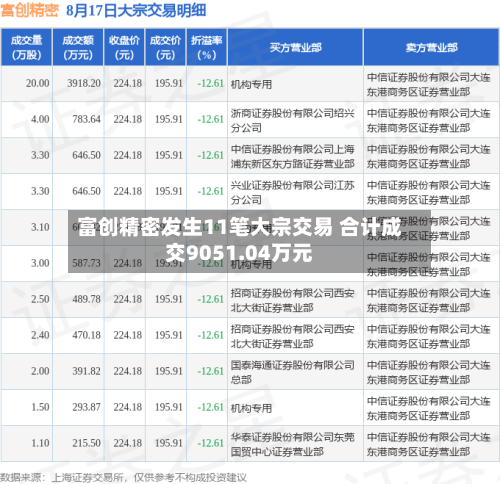Viewport: 500px width, 484px height.
Task: Select the 成交额(万元) column header
Action: (x=78, y=47)
